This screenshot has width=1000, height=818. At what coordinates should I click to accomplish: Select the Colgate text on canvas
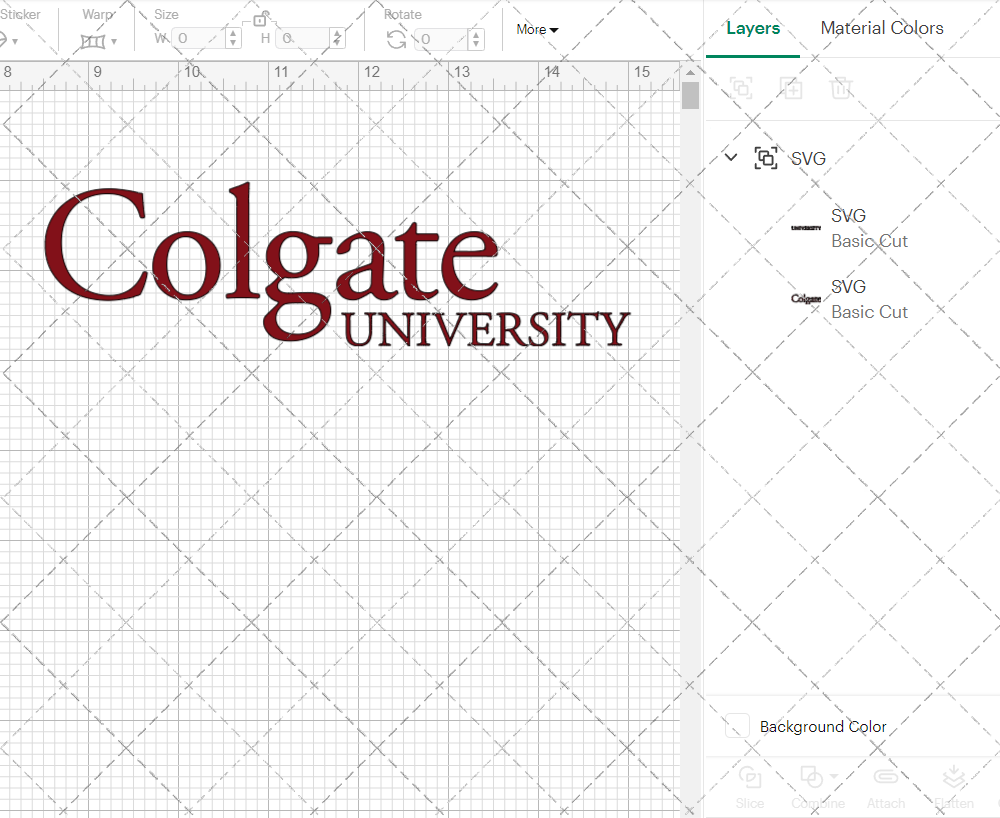point(271,260)
